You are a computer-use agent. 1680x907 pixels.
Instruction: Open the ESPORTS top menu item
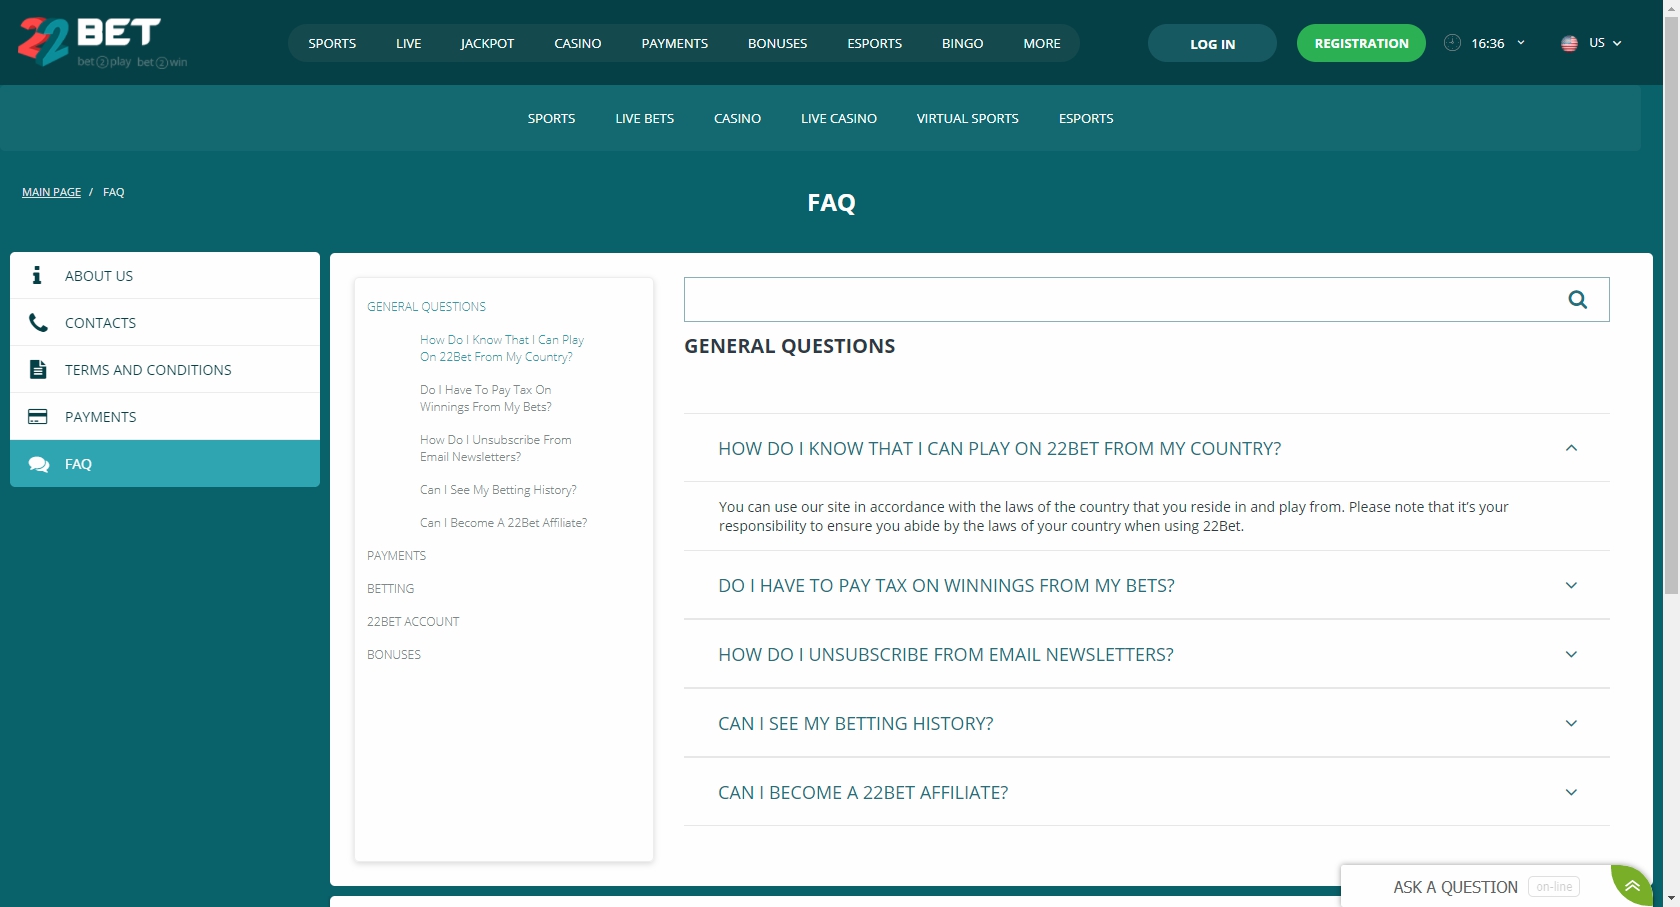tap(874, 43)
